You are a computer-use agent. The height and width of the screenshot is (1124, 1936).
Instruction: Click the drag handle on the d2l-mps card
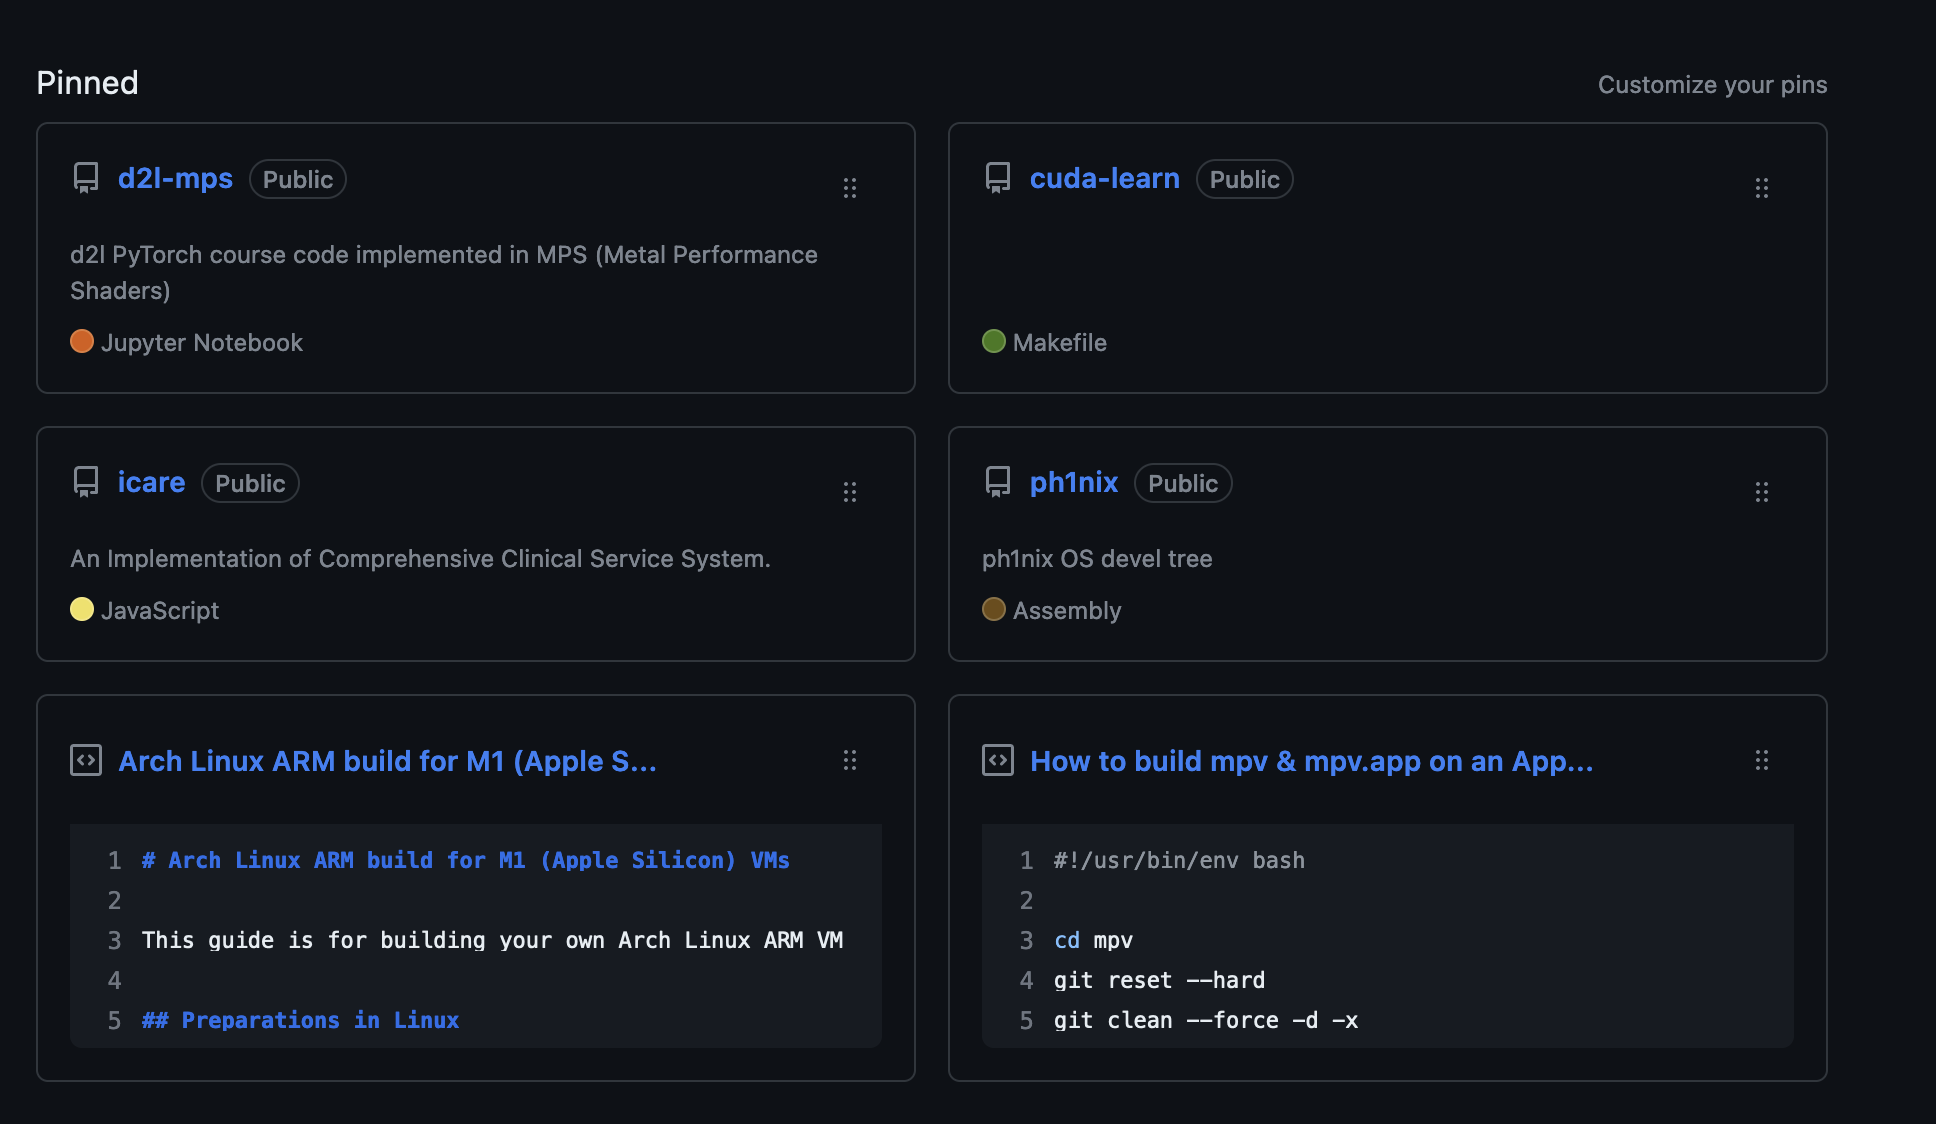click(x=851, y=188)
